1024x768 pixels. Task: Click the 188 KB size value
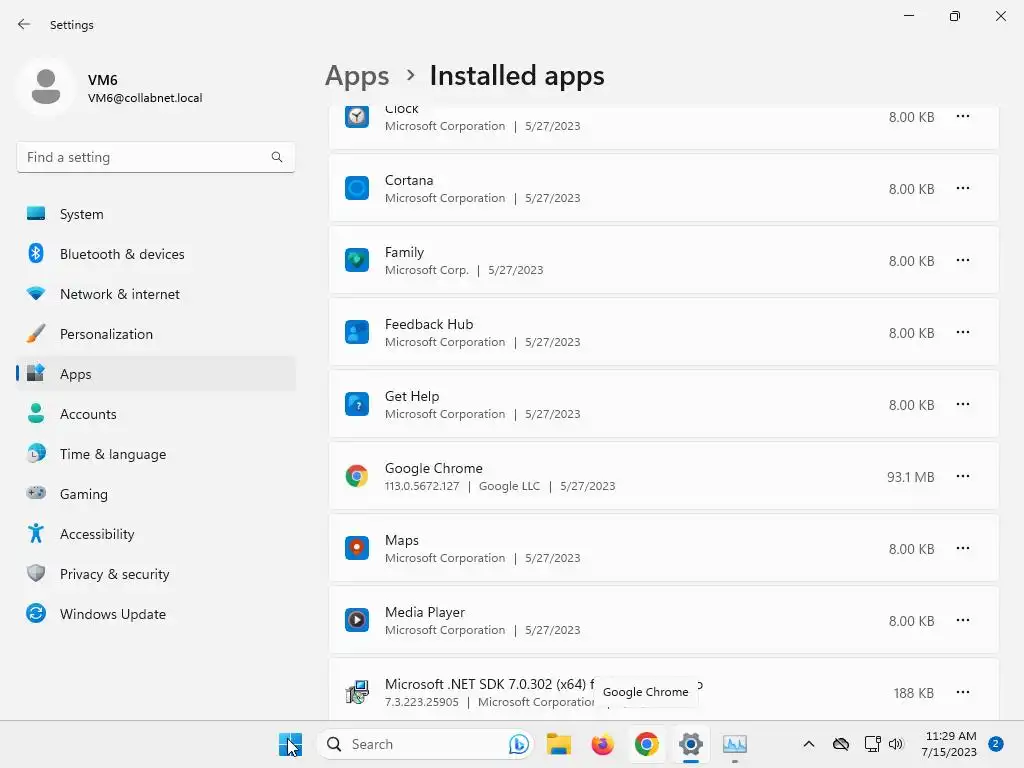coord(914,693)
